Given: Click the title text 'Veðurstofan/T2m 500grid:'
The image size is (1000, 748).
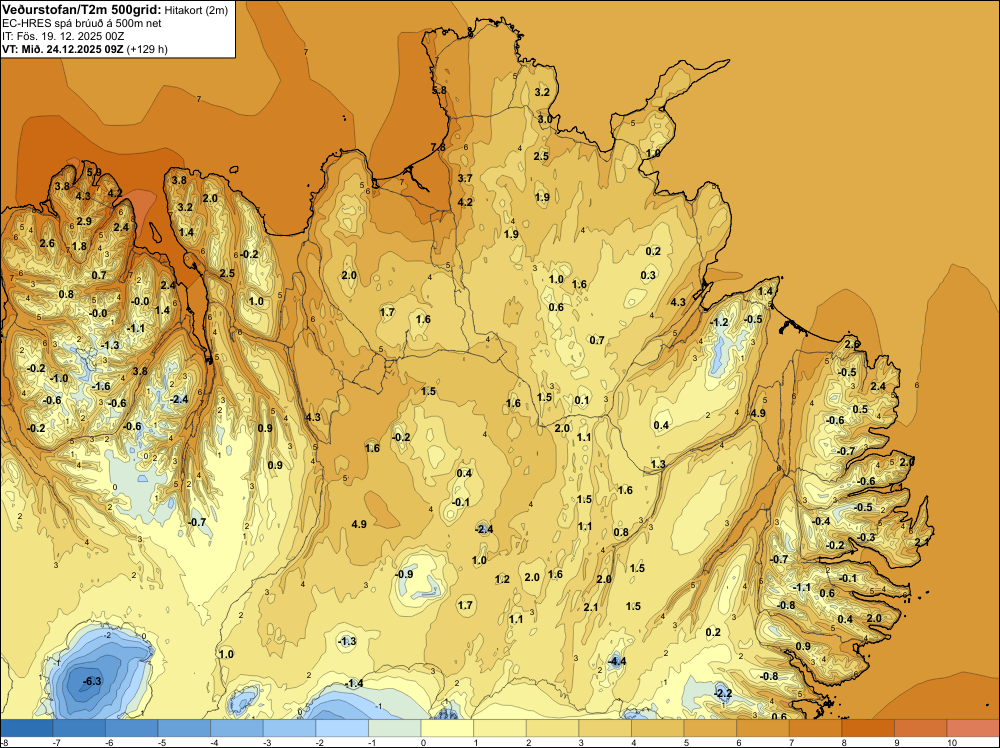Looking at the screenshot, I should click(x=82, y=9).
